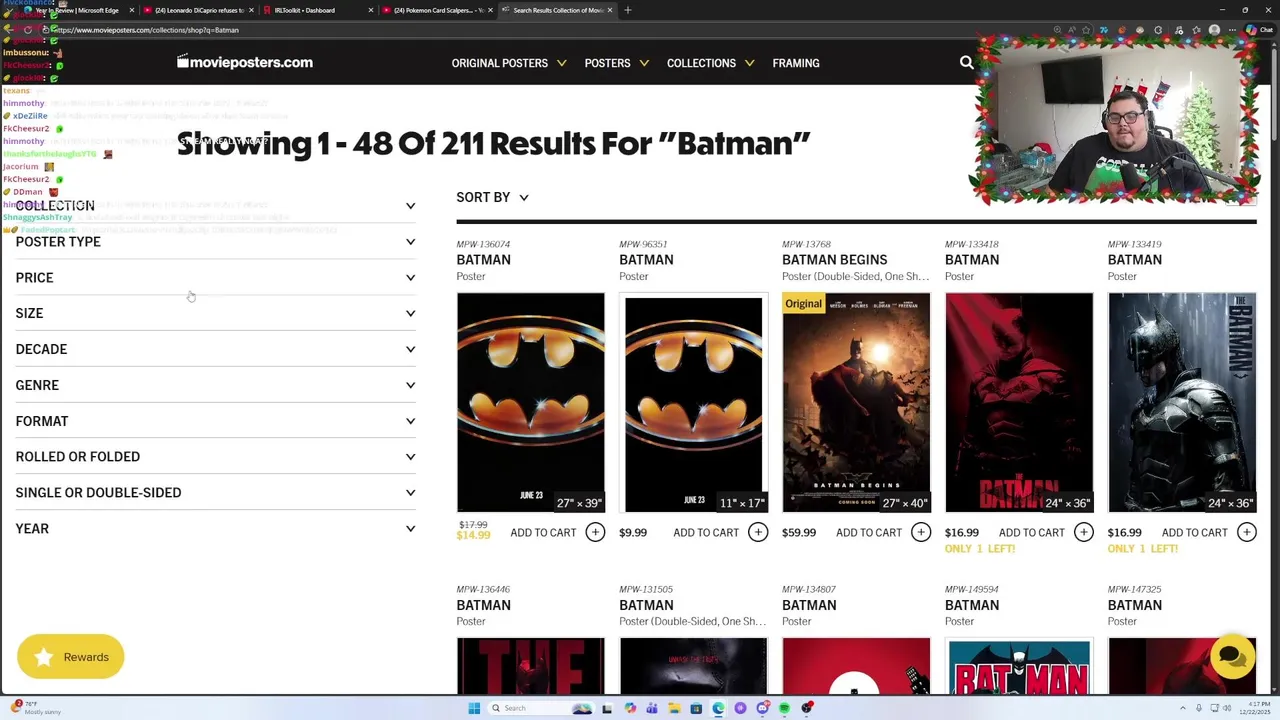This screenshot has width=1280, height=720.
Task: Click the plus icon for MPW-136074 Batman poster
Action: pyautogui.click(x=595, y=533)
